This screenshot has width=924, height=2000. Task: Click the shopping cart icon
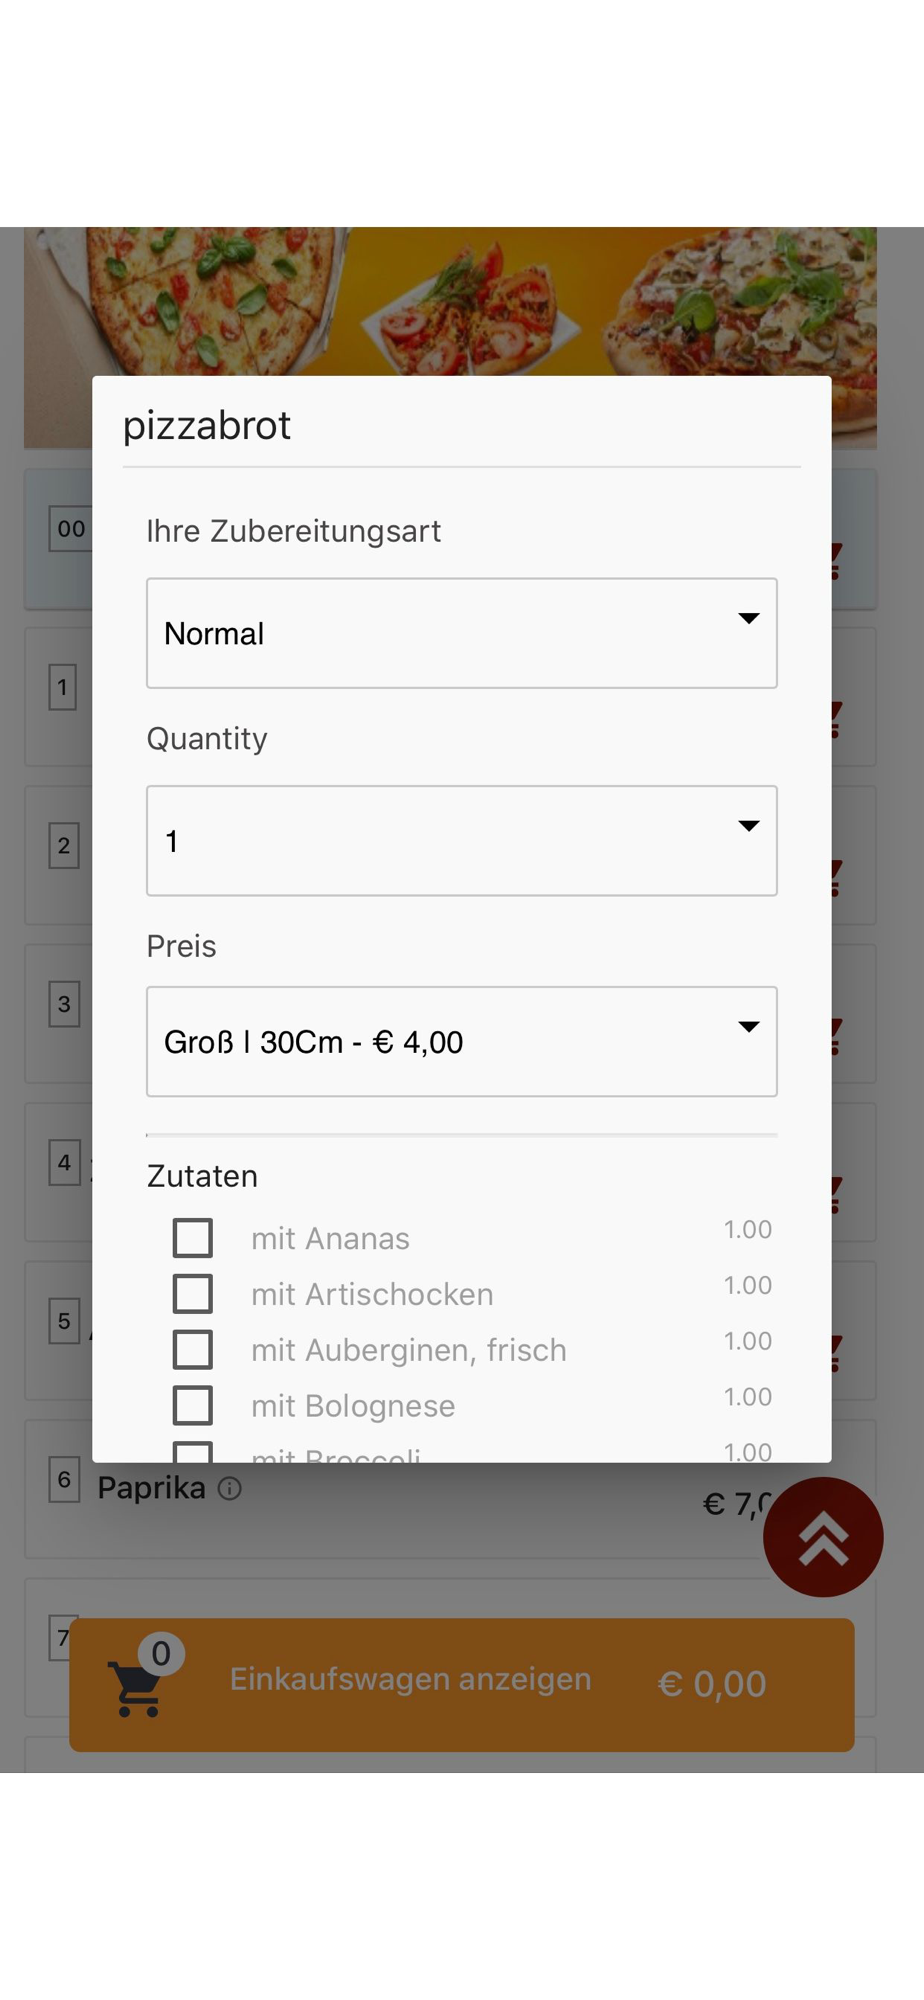(137, 1688)
